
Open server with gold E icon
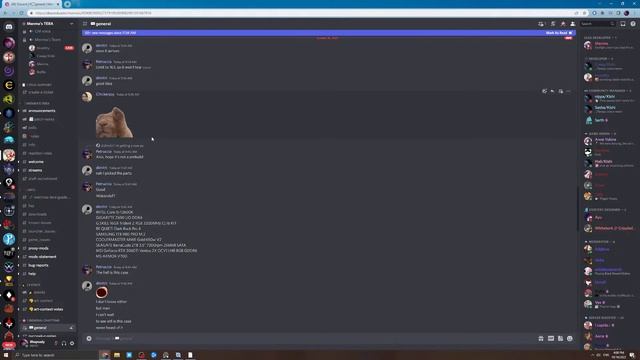pos(9,85)
